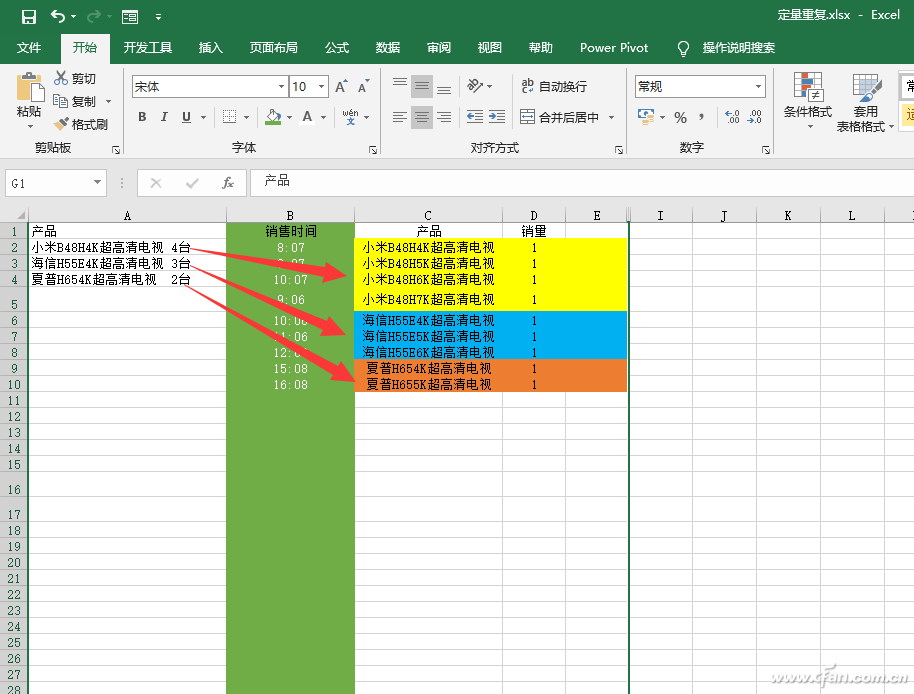Open the font size dropdown
The width and height of the screenshot is (914, 694).
(x=322, y=86)
